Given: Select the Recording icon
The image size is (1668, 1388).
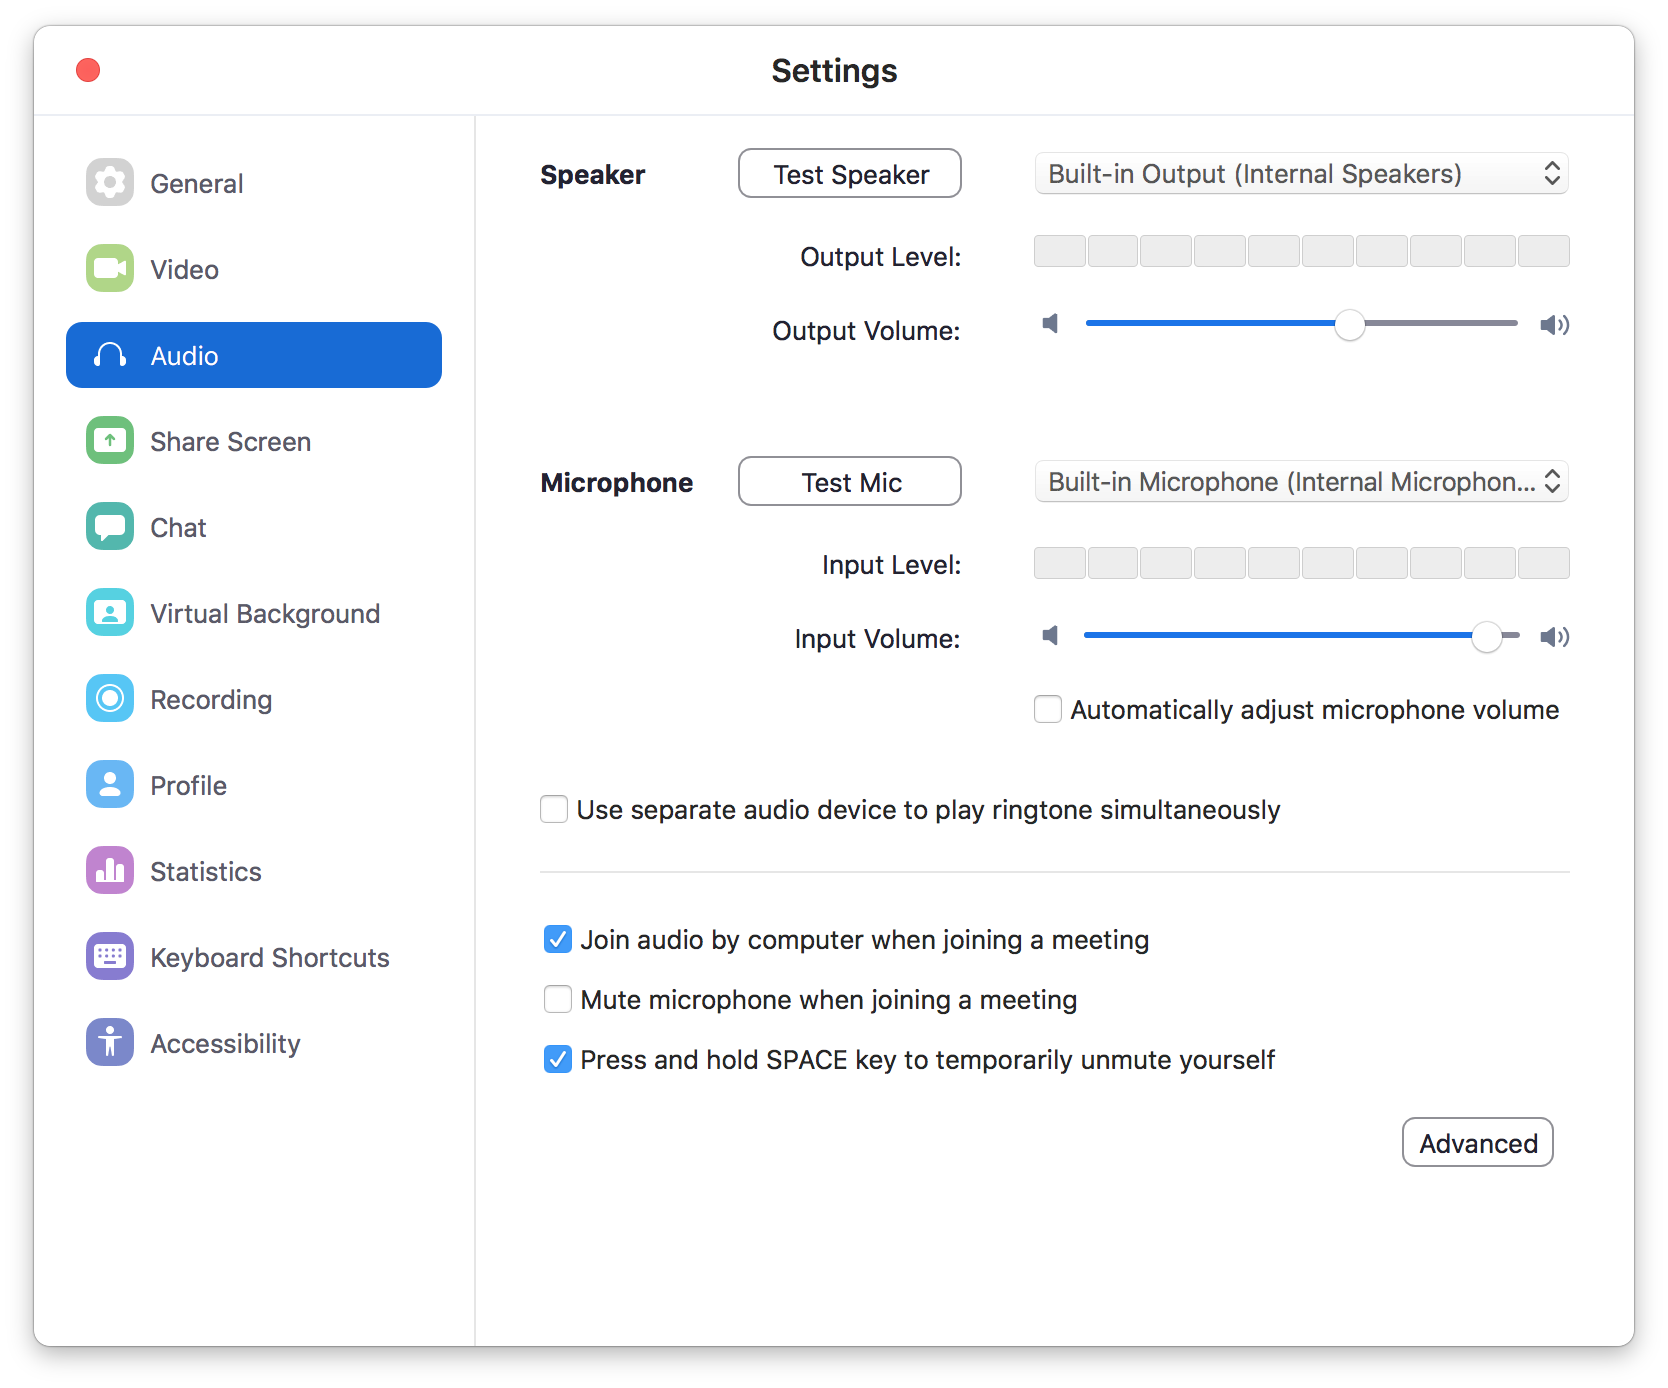Looking at the screenshot, I should coord(109,698).
